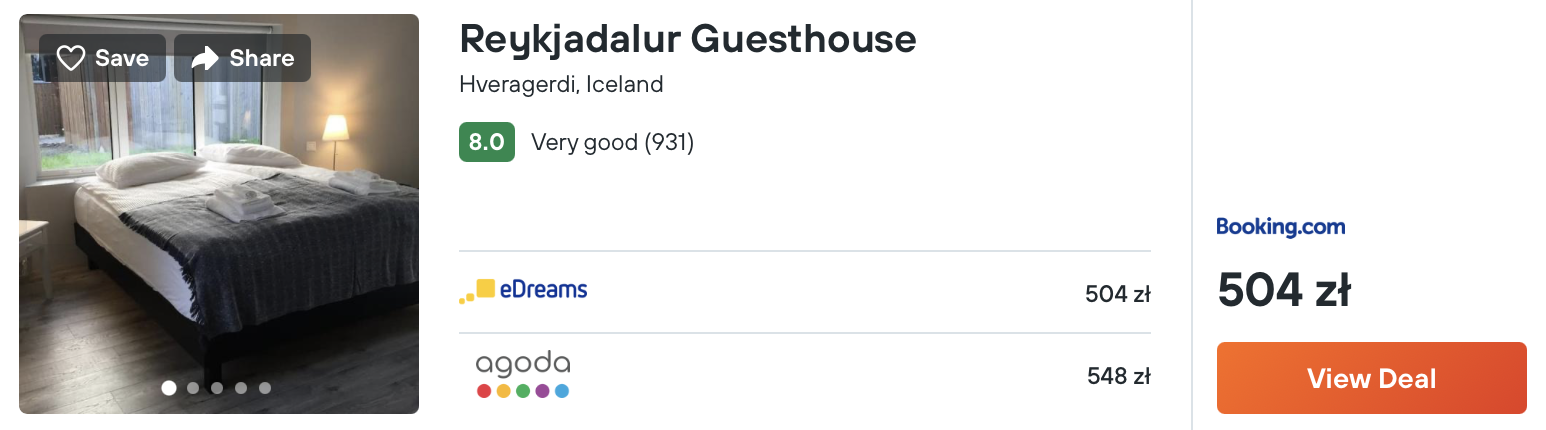Image resolution: width=1546 pixels, height=430 pixels.
Task: Click the large 504 zł Booking.com price
Action: pyautogui.click(x=1284, y=291)
